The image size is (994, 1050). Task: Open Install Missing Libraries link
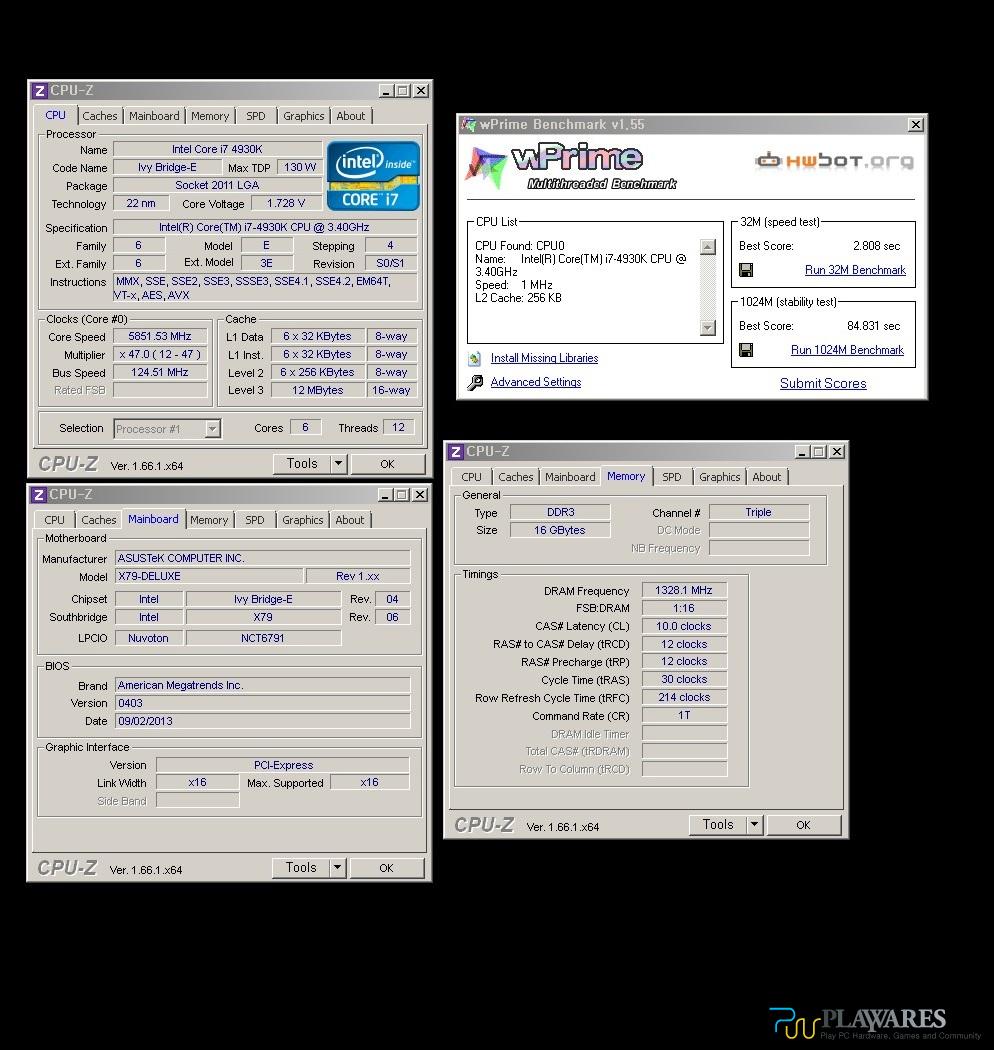544,358
